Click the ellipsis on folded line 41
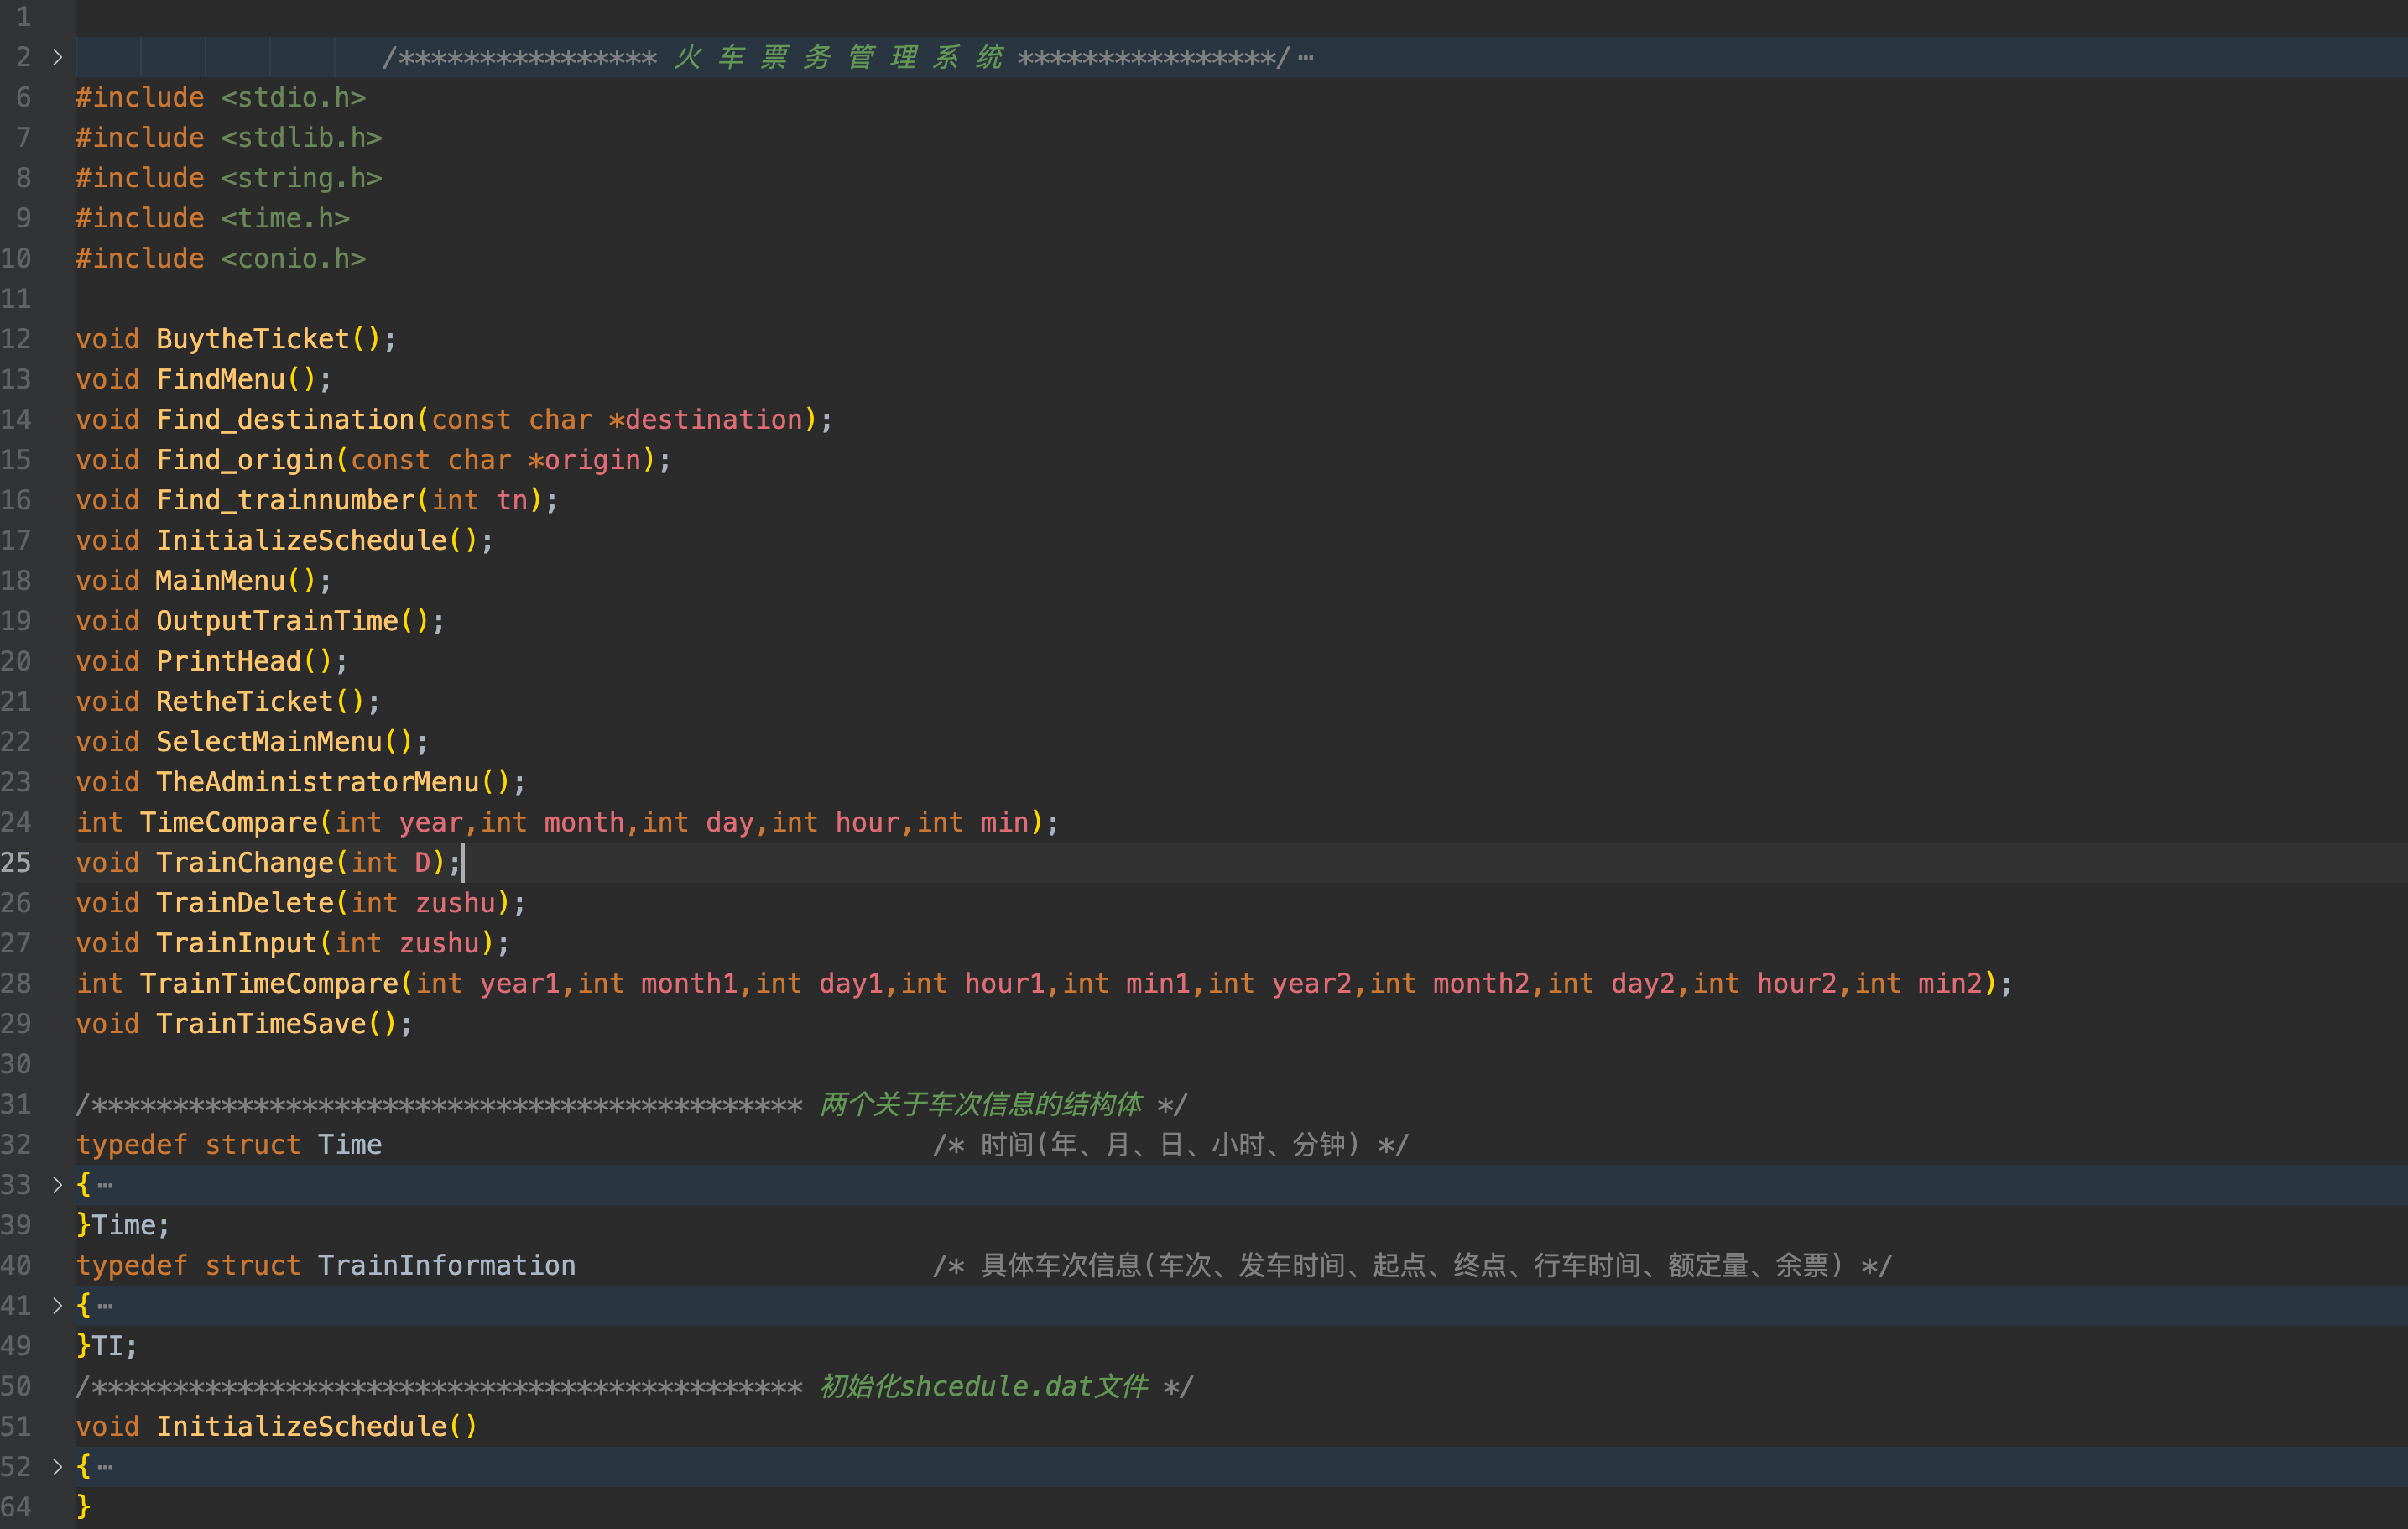The width and height of the screenshot is (2408, 1529). 105,1307
